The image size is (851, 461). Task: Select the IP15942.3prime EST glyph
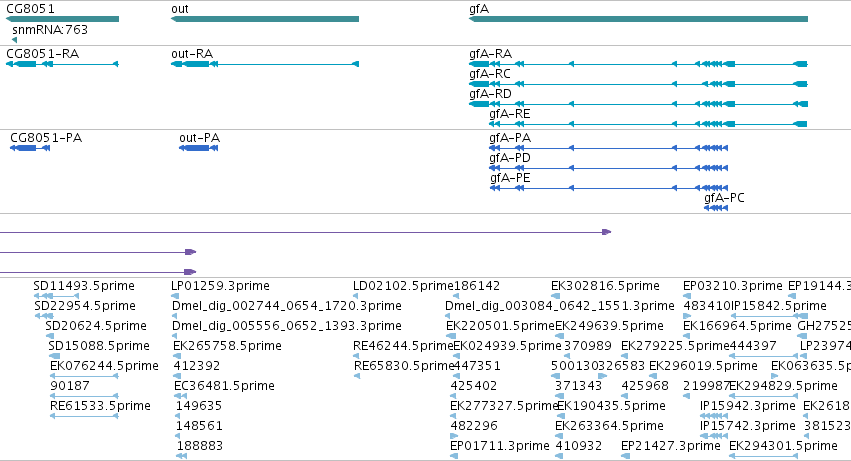tap(714, 416)
